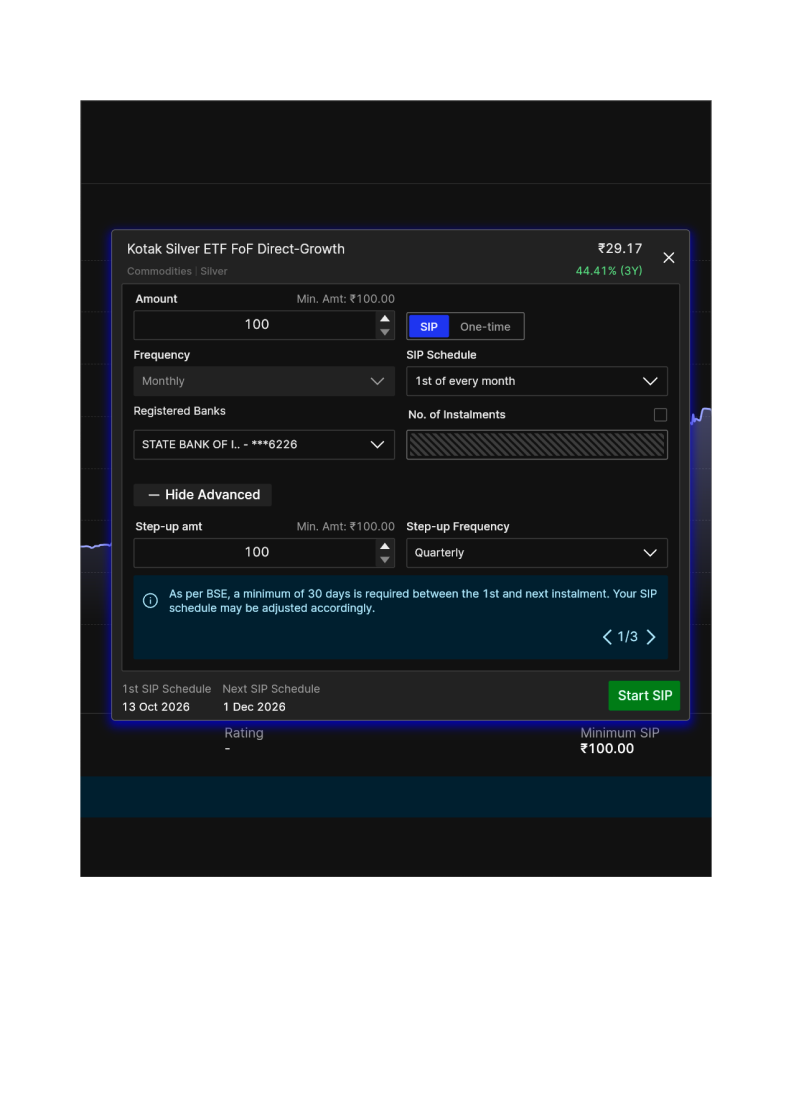The height and width of the screenshot is (1120, 792).
Task: Click the Amount input field
Action: [256, 325]
